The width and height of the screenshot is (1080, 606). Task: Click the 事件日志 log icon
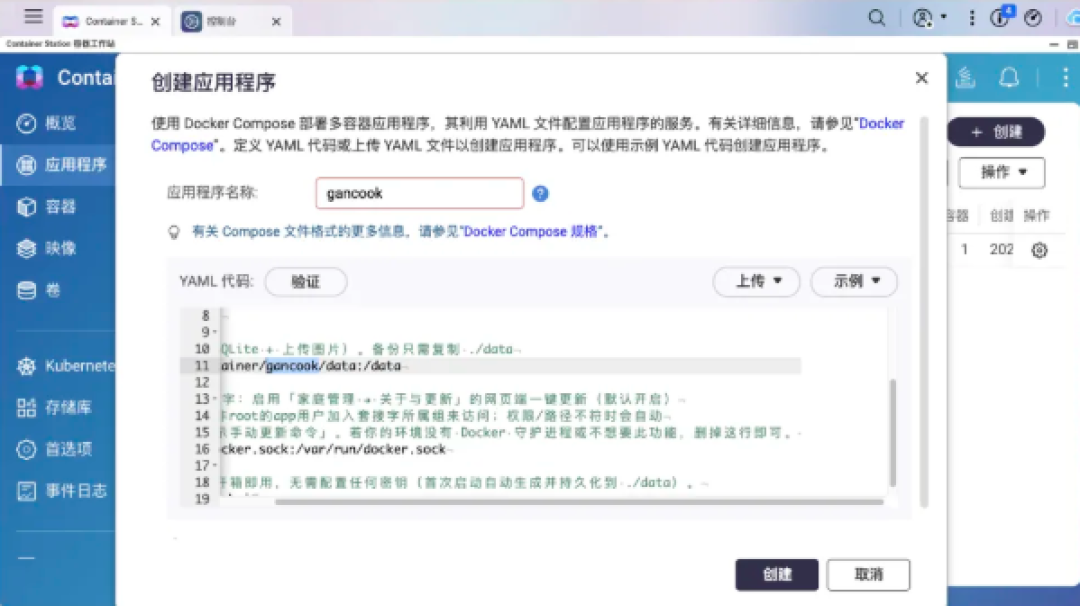click(x=26, y=491)
